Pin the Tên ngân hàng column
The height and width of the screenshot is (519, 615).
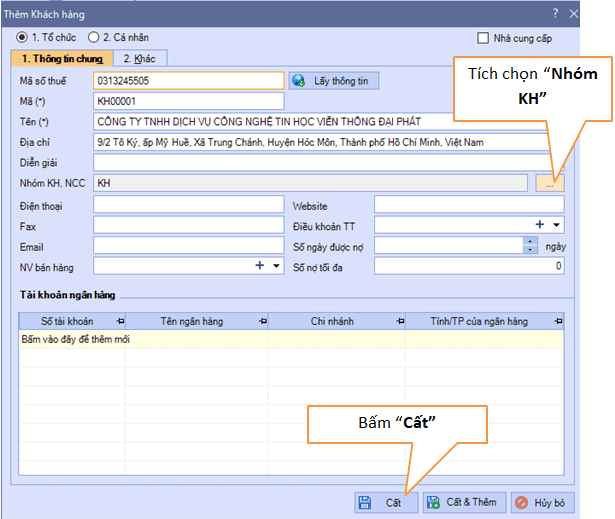click(x=263, y=321)
